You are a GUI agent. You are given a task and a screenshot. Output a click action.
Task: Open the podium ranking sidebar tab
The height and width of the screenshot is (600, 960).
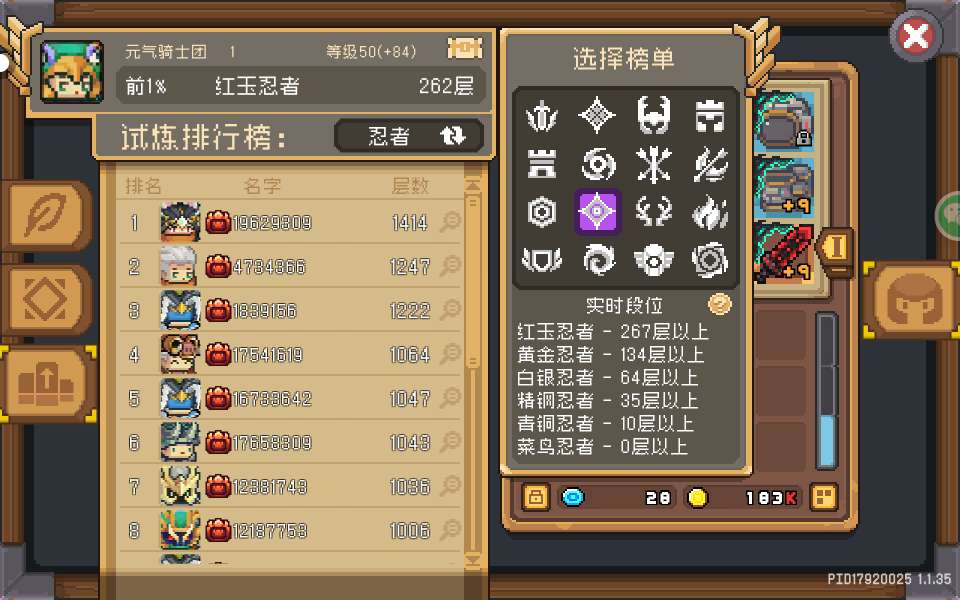(x=47, y=384)
